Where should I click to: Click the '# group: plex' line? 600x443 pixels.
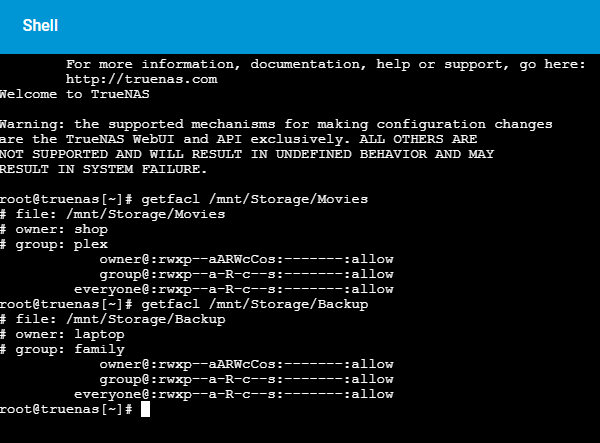(x=54, y=244)
